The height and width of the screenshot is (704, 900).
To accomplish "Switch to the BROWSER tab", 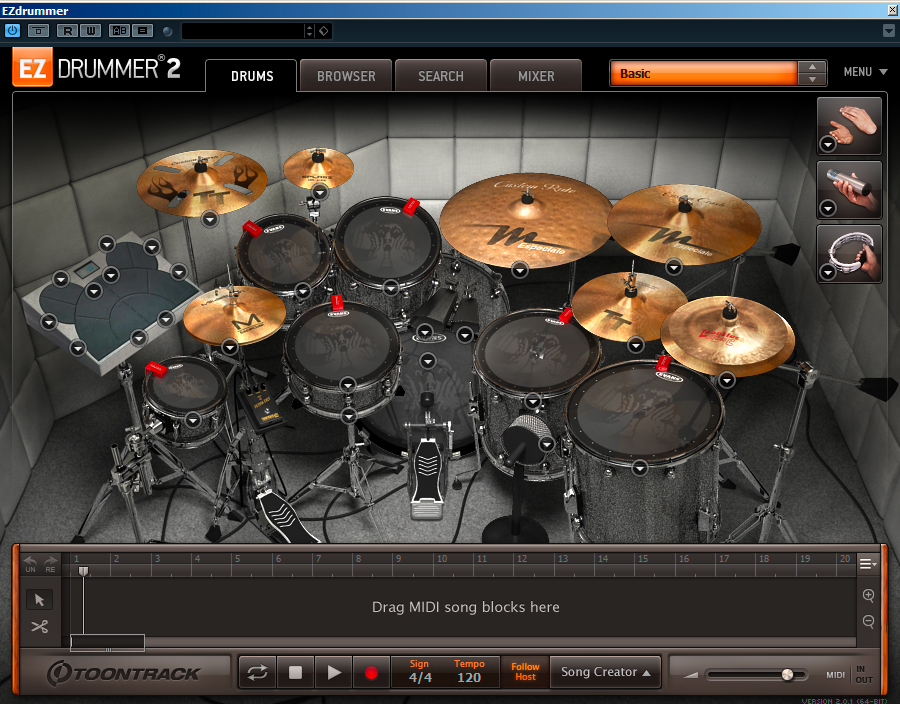I will coord(346,76).
